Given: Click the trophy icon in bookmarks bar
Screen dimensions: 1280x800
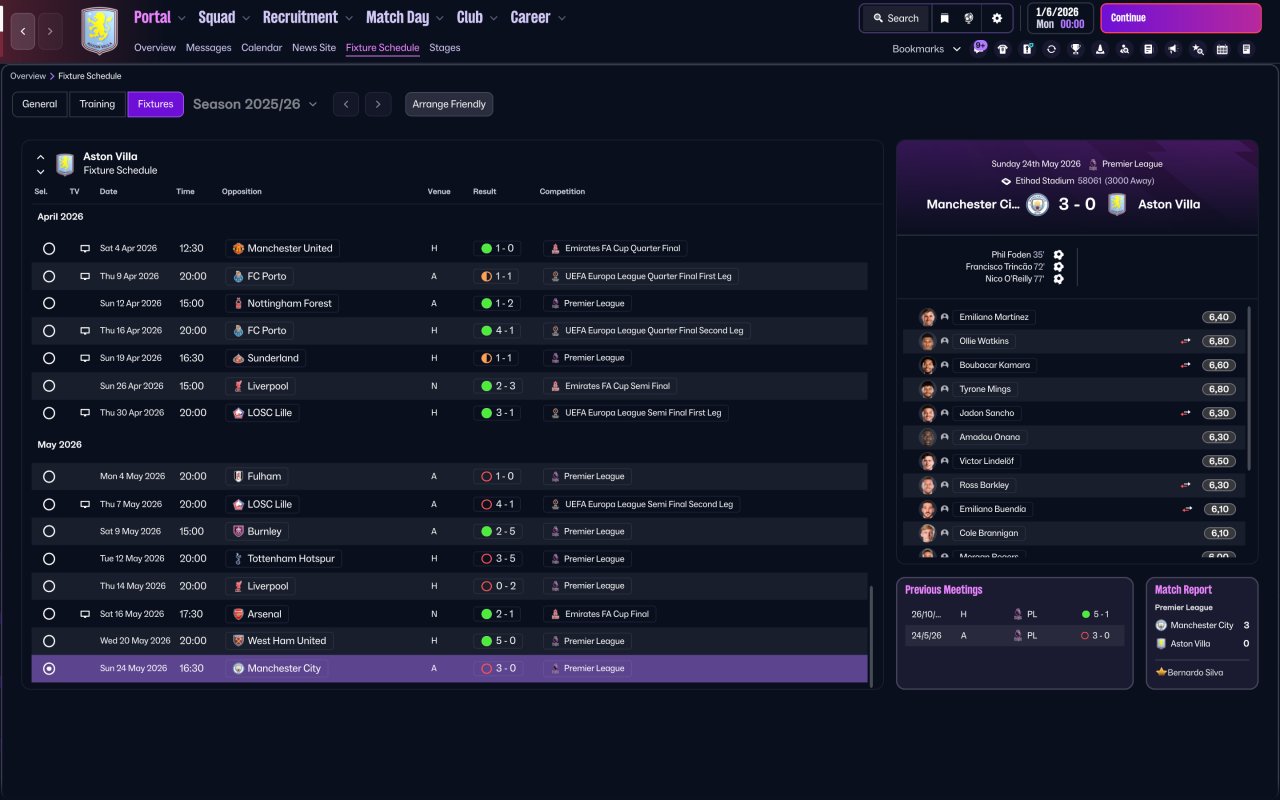Looking at the screenshot, I should 1076,49.
